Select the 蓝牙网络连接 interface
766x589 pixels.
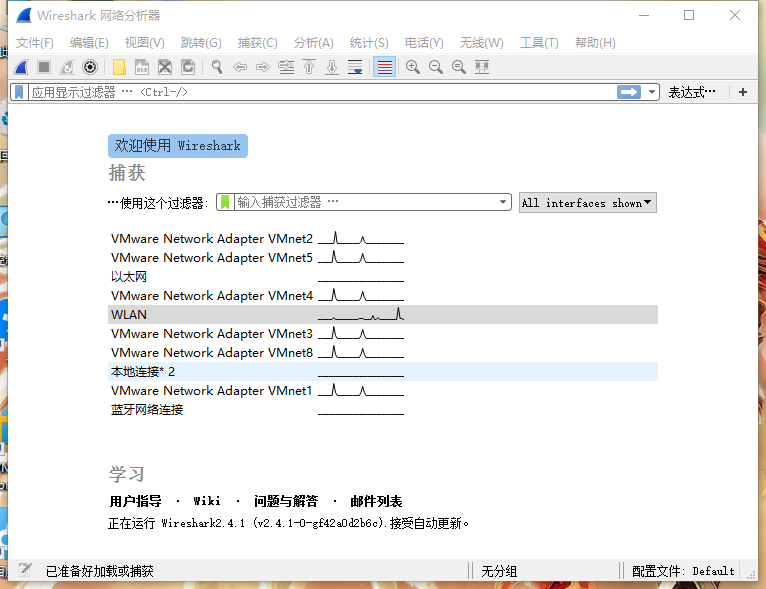tap(383, 410)
